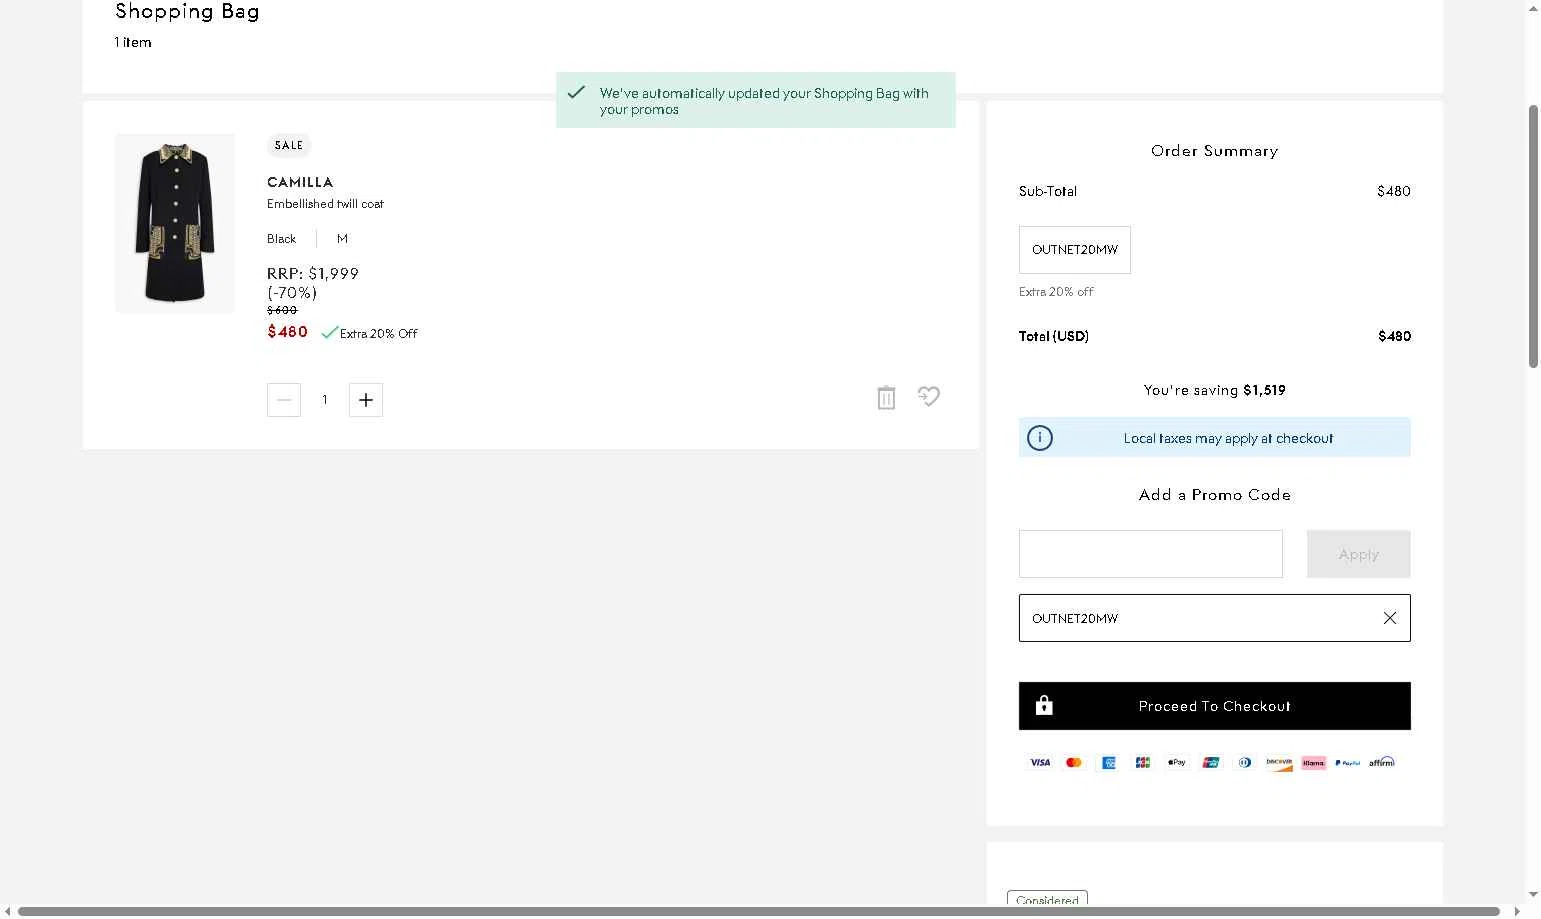
Task: Open the Embellished twill coat product link
Action: [x=325, y=204]
